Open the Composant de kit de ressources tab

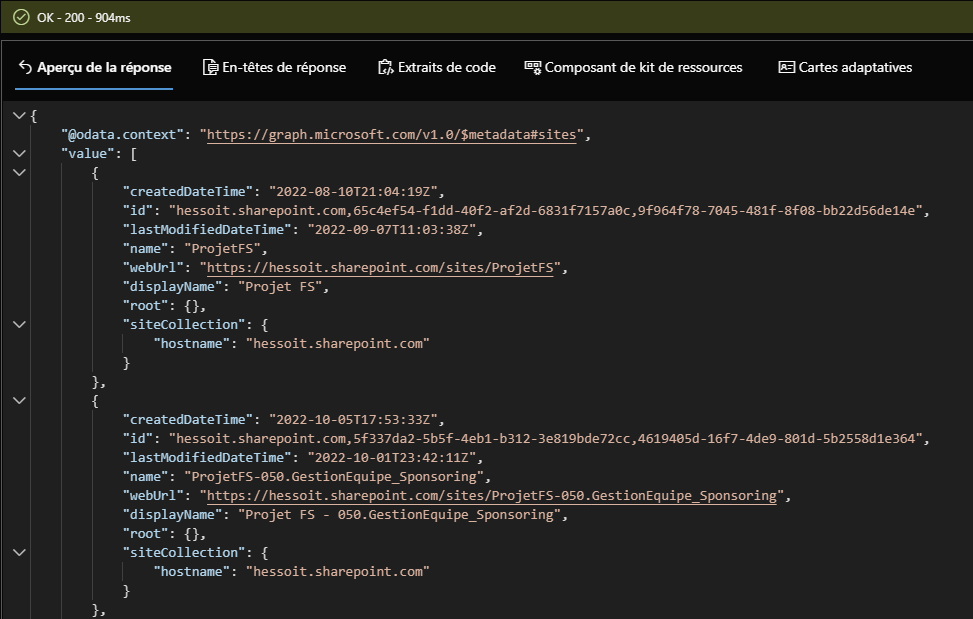[634, 67]
